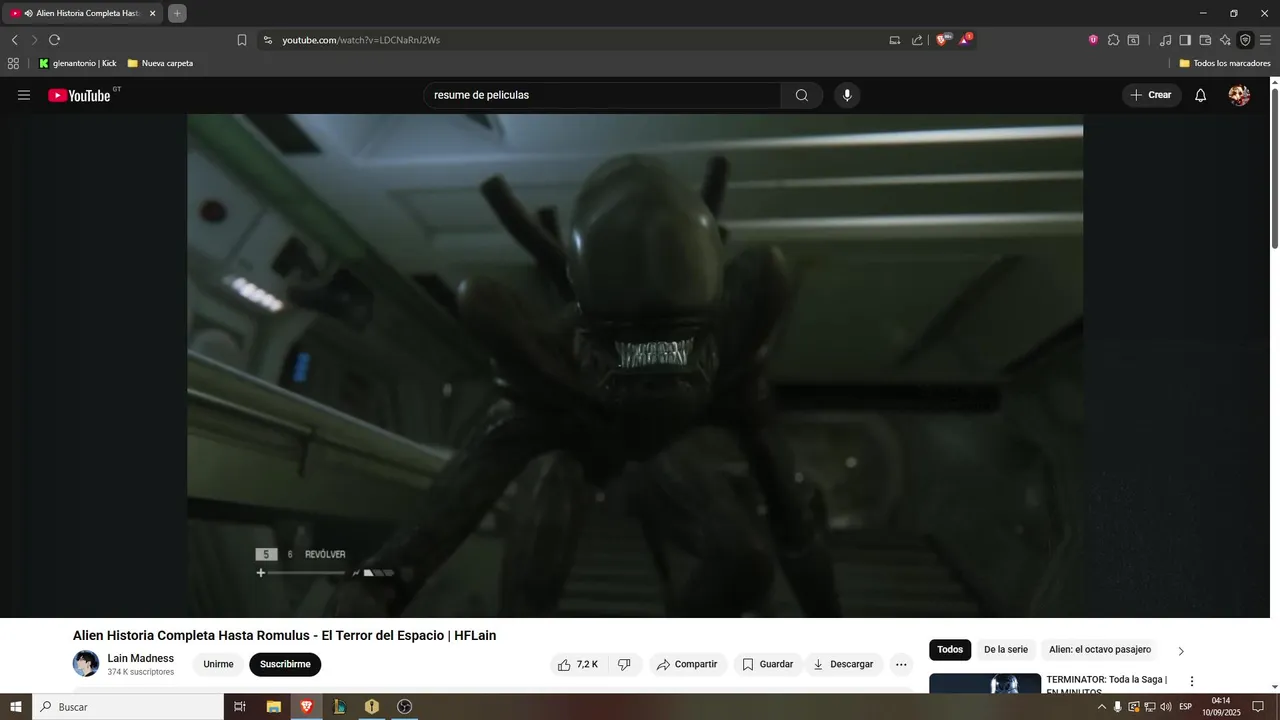Open the Nueva carpeta bookmarks folder
The image size is (1280, 720).
[x=160, y=63]
